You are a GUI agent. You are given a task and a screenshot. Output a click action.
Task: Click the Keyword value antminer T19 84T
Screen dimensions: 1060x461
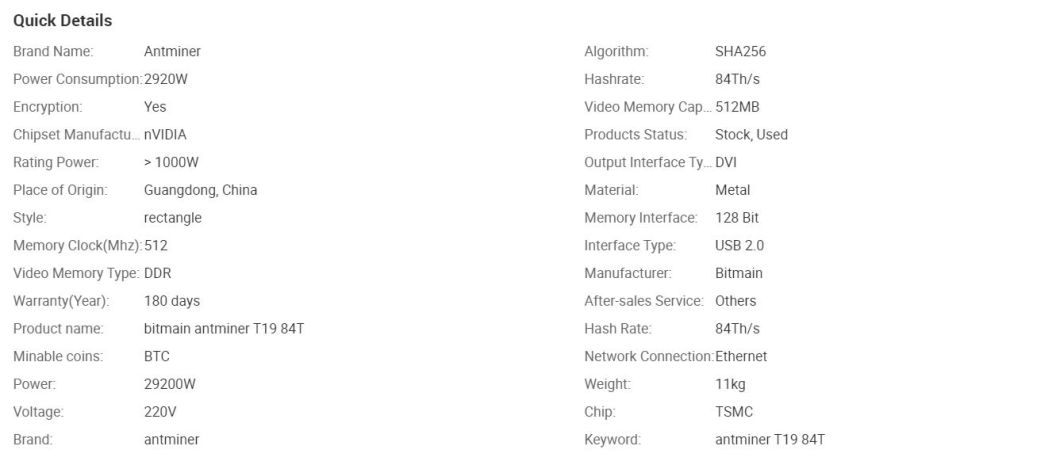770,440
